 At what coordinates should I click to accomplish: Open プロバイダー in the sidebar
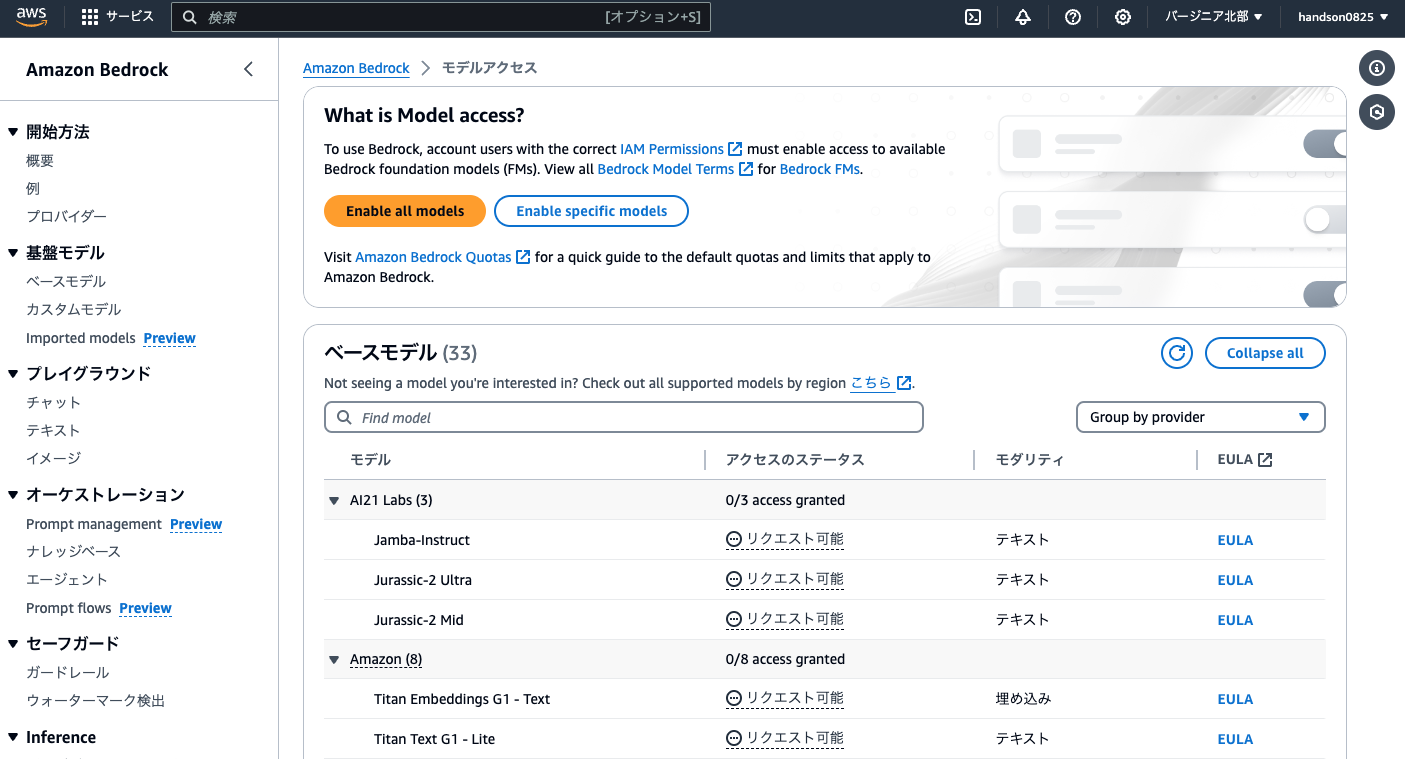click(66, 216)
